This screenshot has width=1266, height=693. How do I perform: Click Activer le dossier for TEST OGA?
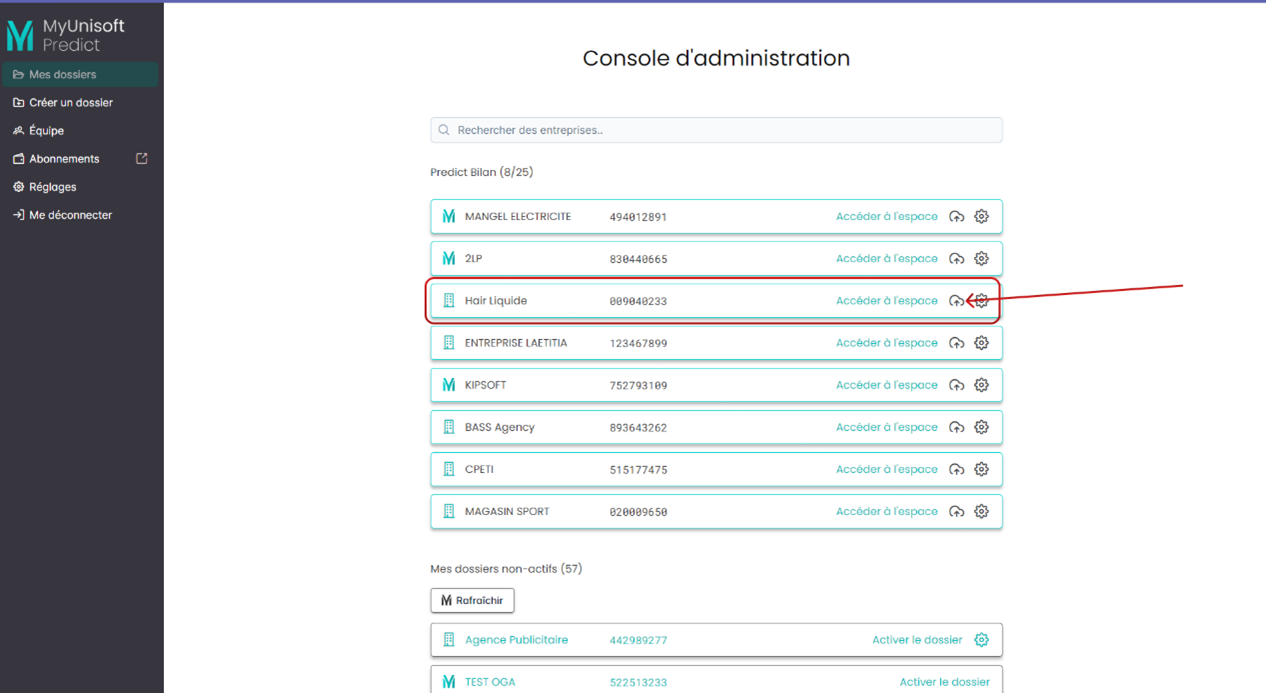[945, 682]
